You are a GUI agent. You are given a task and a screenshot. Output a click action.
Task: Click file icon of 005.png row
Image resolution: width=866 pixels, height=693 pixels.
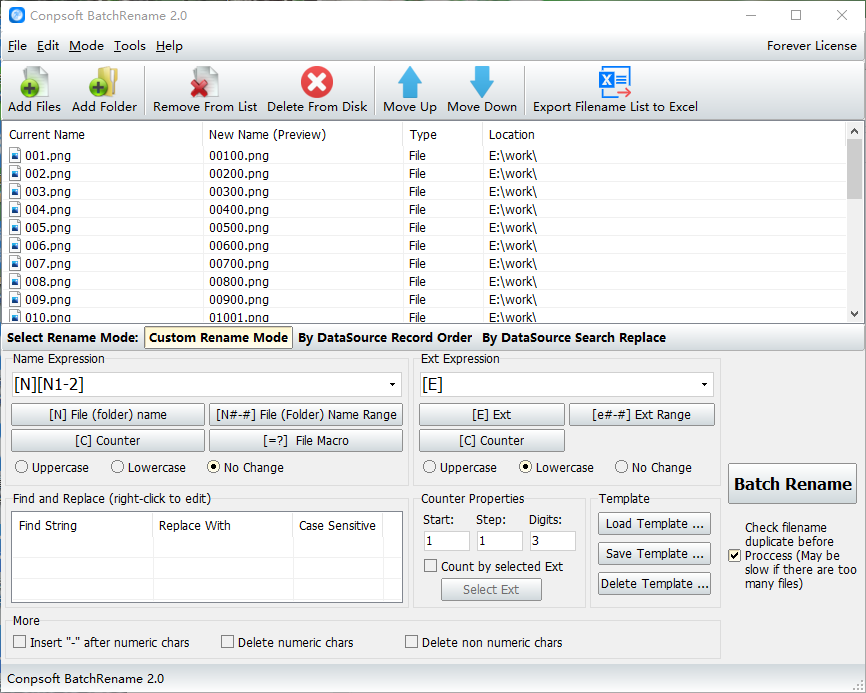(15, 227)
